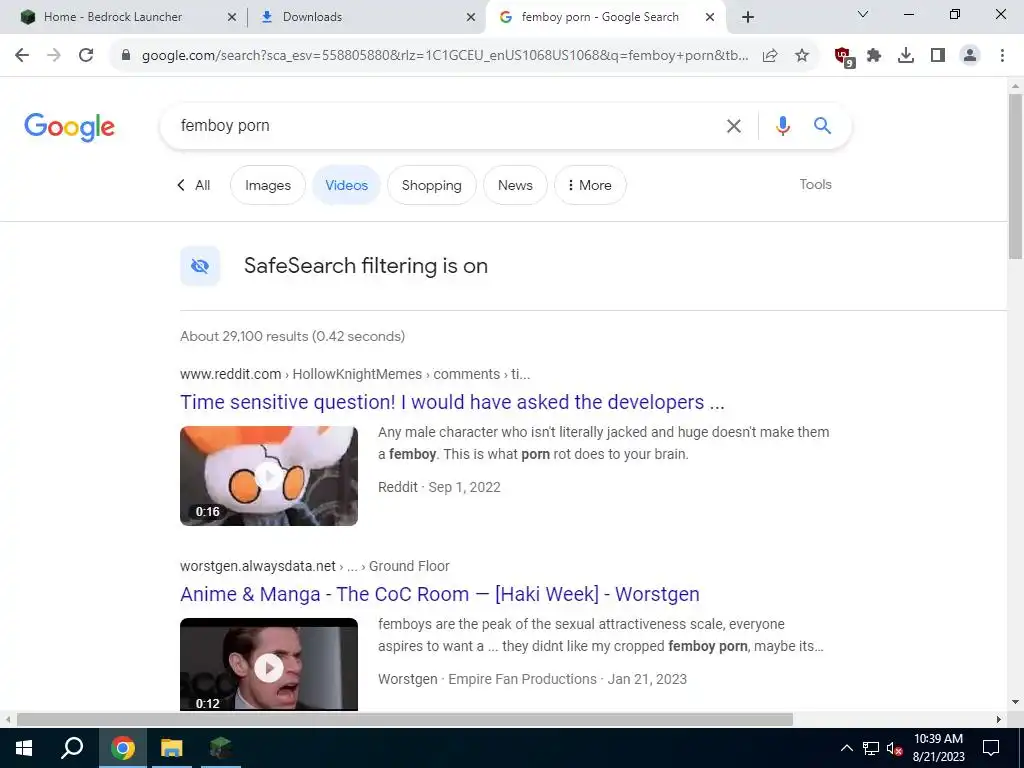Expand the More filters dropdown
Viewport: 1024px width, 768px height.
590,185
